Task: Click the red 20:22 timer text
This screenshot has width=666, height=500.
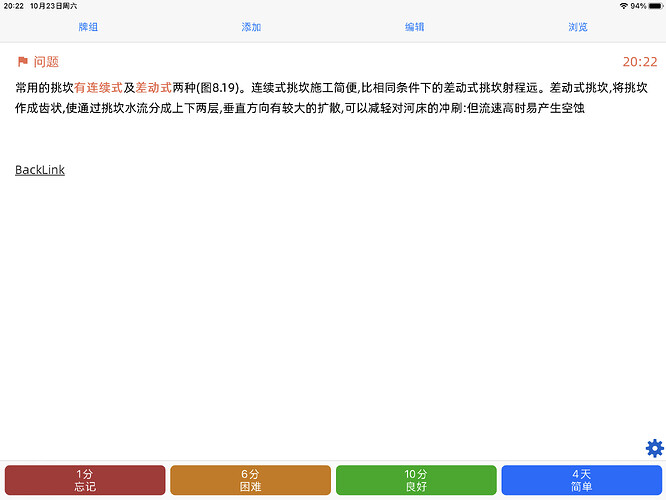Action: click(640, 62)
